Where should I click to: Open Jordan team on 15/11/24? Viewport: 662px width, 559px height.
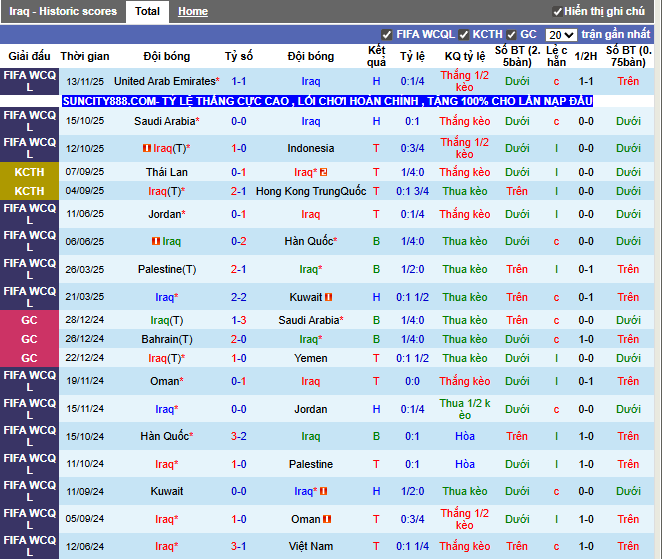[x=311, y=409]
